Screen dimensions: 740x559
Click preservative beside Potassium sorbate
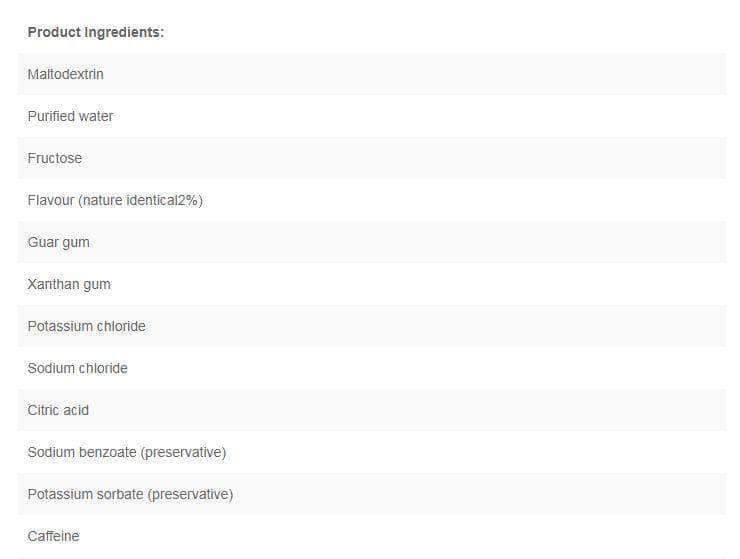point(191,494)
